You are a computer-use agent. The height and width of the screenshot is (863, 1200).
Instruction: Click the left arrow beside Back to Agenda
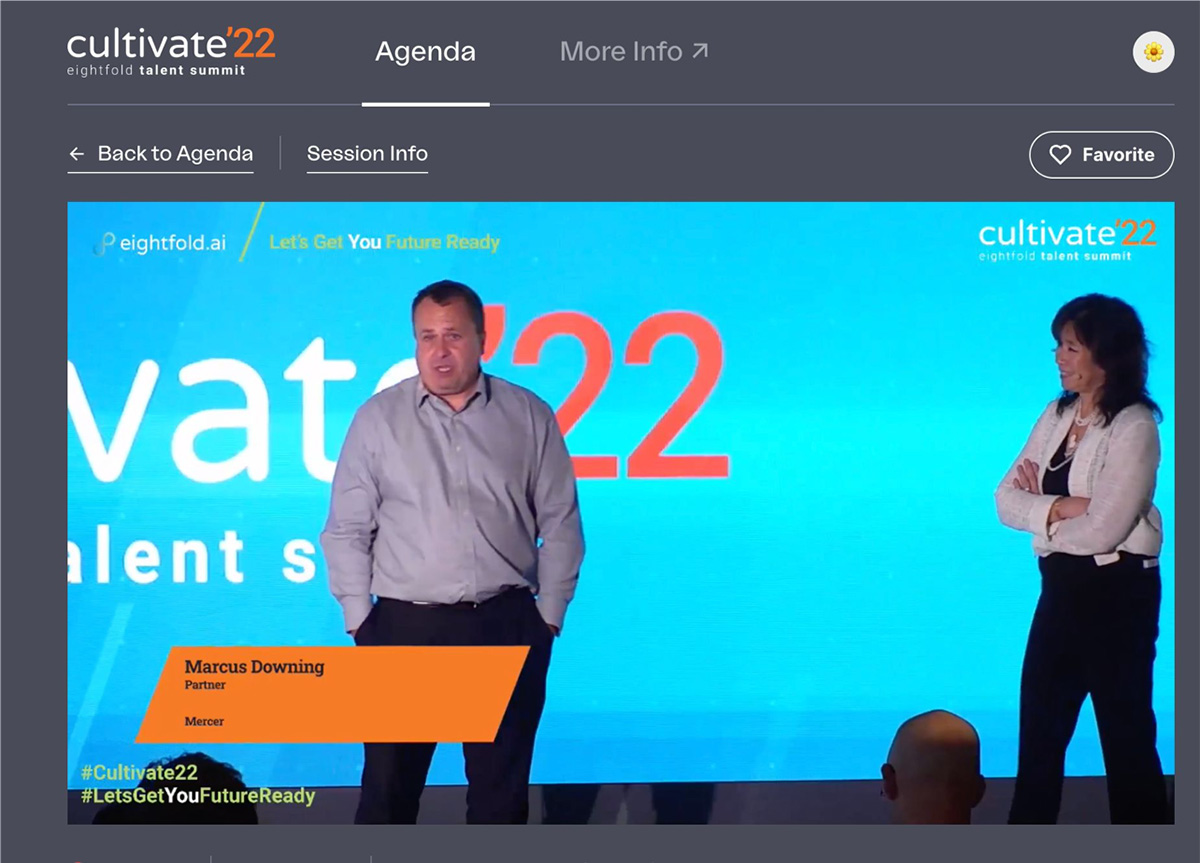(77, 154)
